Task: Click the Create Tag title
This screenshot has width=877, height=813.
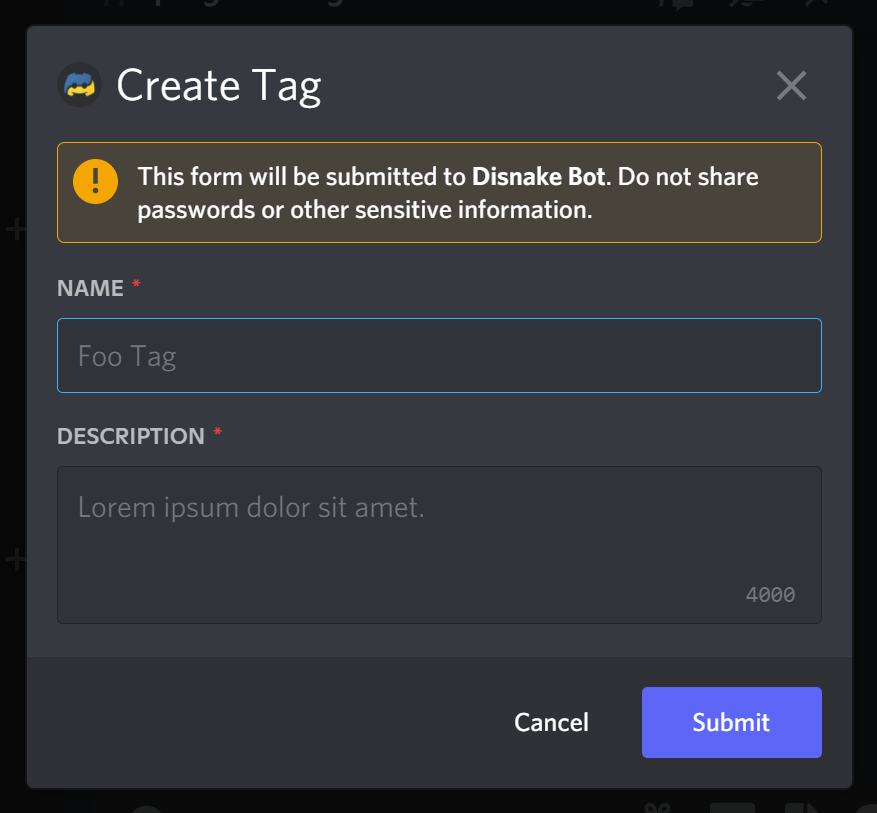Action: [x=219, y=85]
